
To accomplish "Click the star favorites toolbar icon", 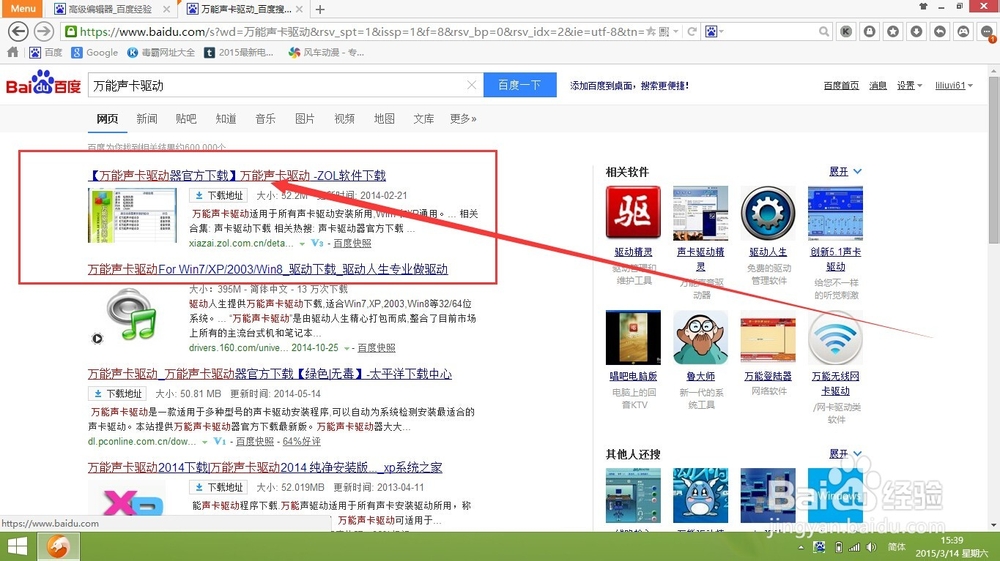I will pos(893,31).
